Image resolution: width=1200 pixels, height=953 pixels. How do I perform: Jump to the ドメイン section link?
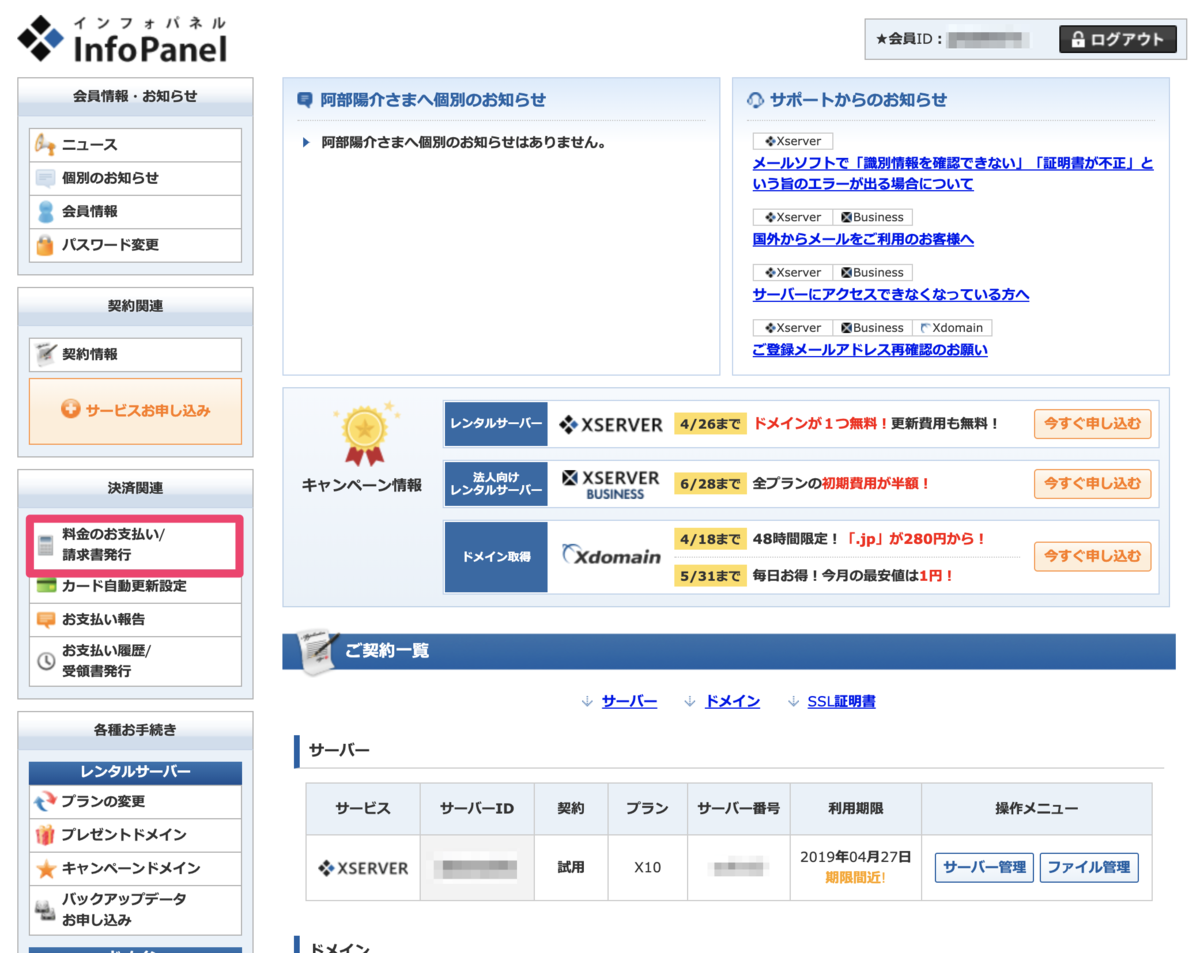click(732, 702)
